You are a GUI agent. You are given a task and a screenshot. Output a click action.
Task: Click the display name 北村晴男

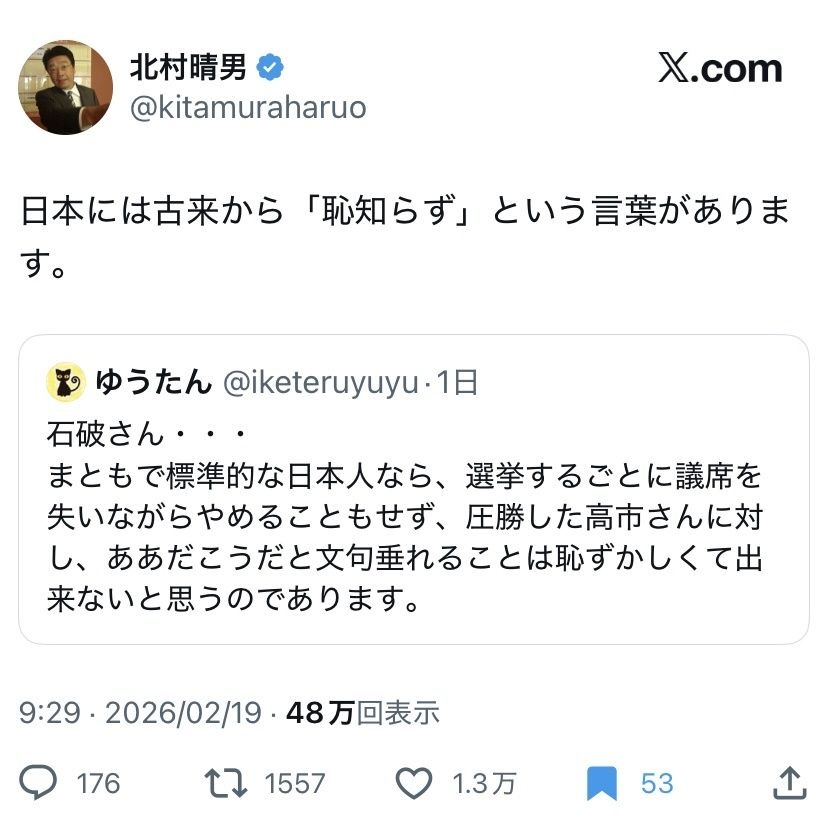click(x=188, y=67)
